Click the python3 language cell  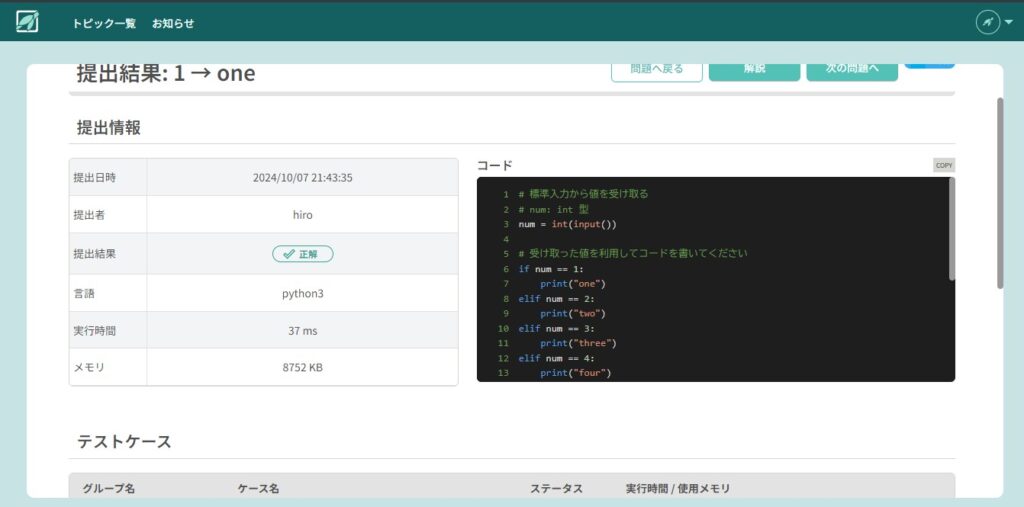point(302,294)
